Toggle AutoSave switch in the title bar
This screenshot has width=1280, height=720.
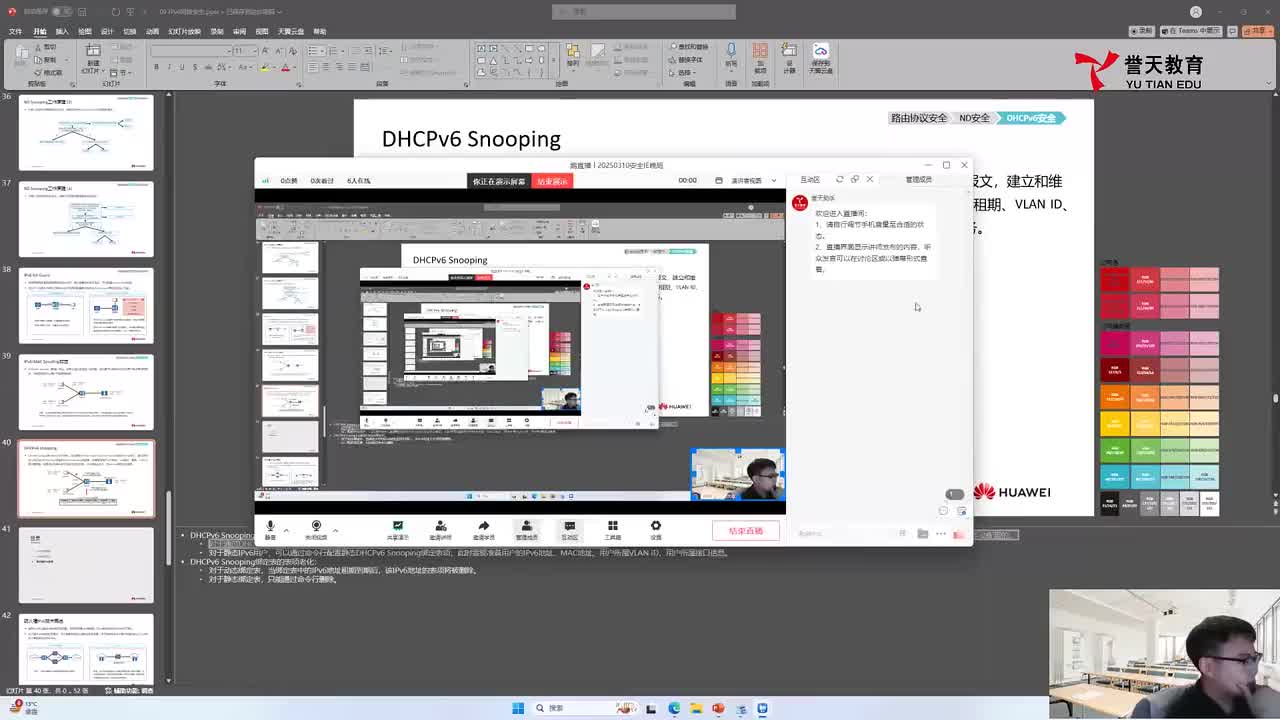(62, 12)
